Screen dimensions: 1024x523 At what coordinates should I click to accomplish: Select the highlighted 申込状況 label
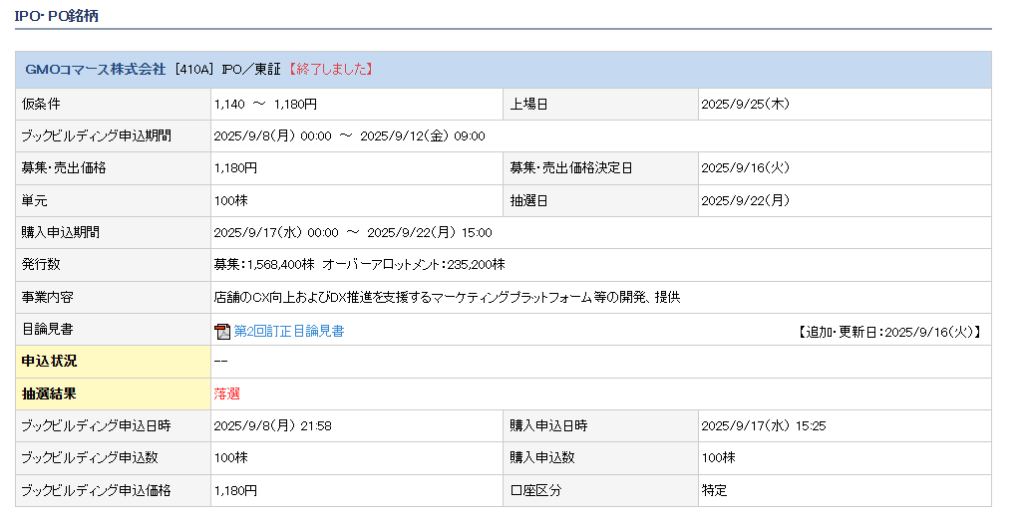click(x=49, y=361)
